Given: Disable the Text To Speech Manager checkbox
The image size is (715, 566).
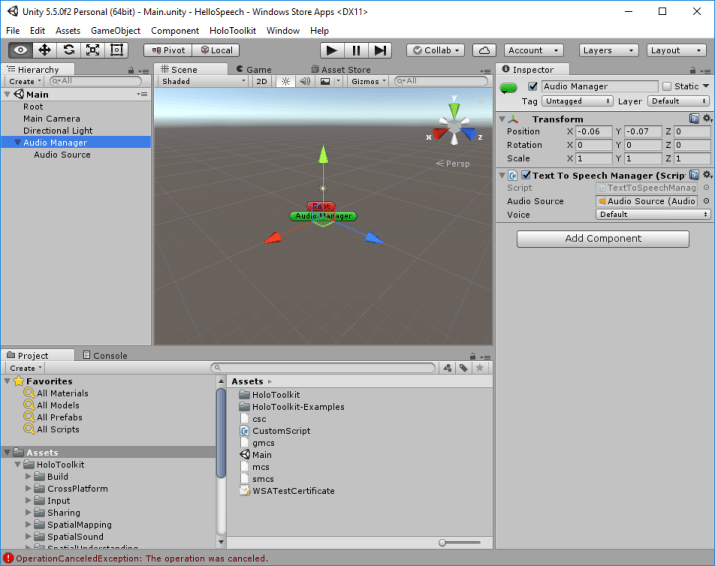Looking at the screenshot, I should 526,175.
